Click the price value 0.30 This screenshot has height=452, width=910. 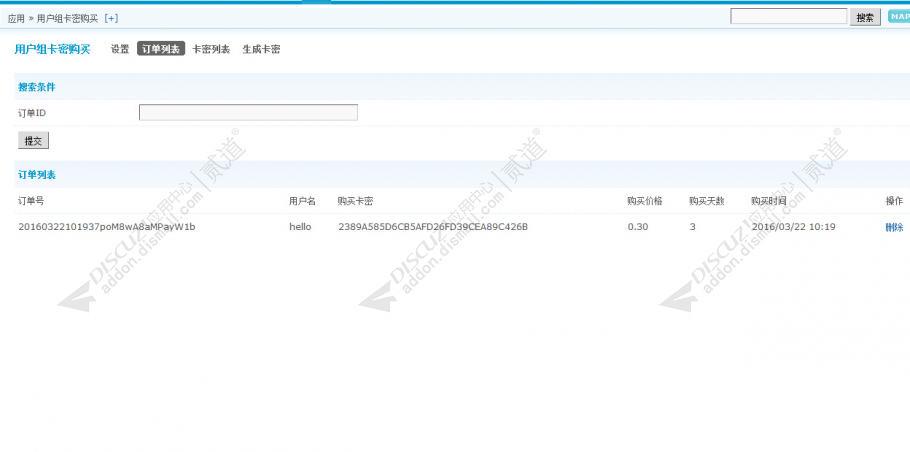click(638, 227)
